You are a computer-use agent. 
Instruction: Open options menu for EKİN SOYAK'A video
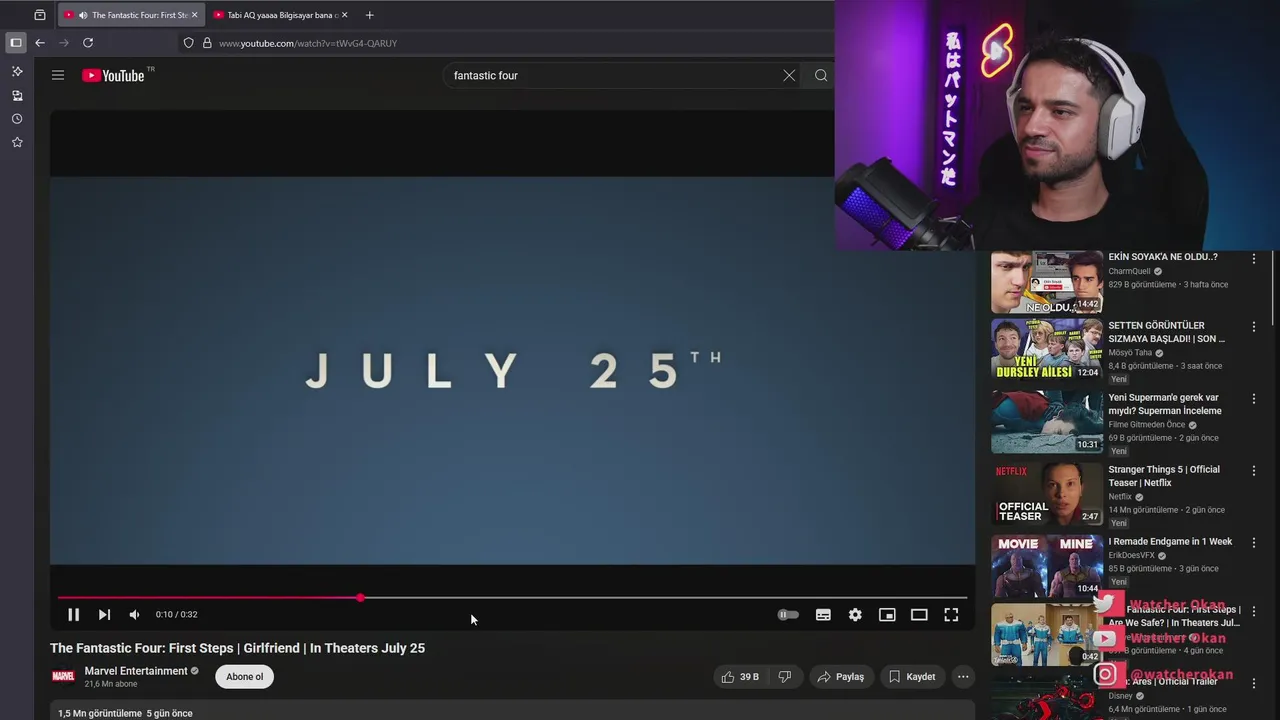[x=1253, y=259]
